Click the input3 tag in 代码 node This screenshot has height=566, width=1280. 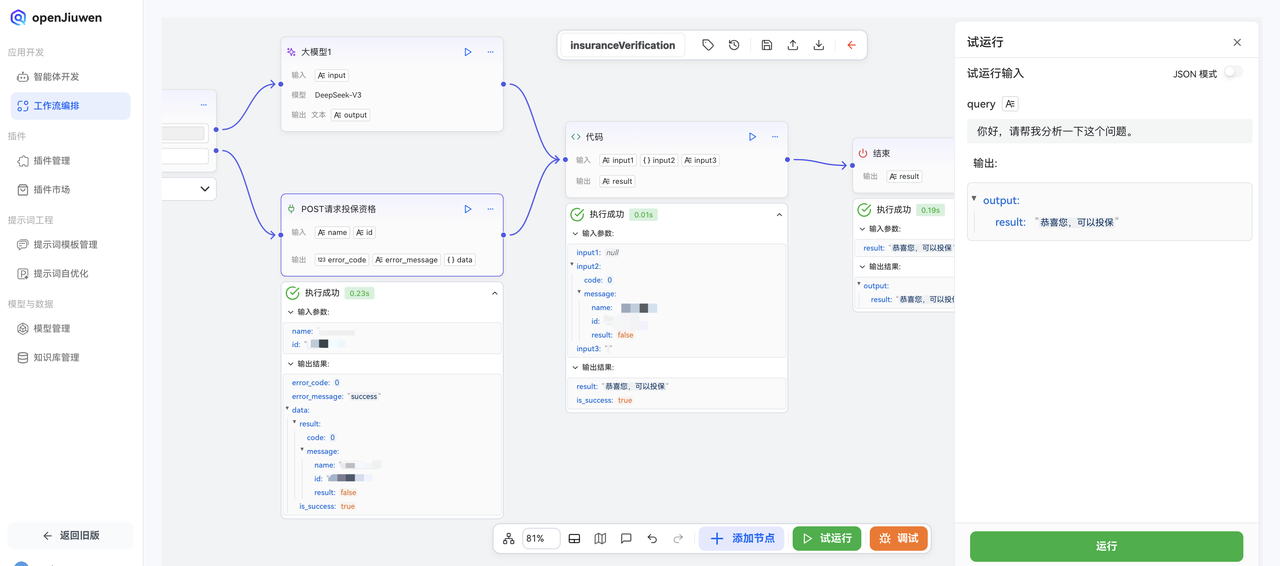point(700,160)
